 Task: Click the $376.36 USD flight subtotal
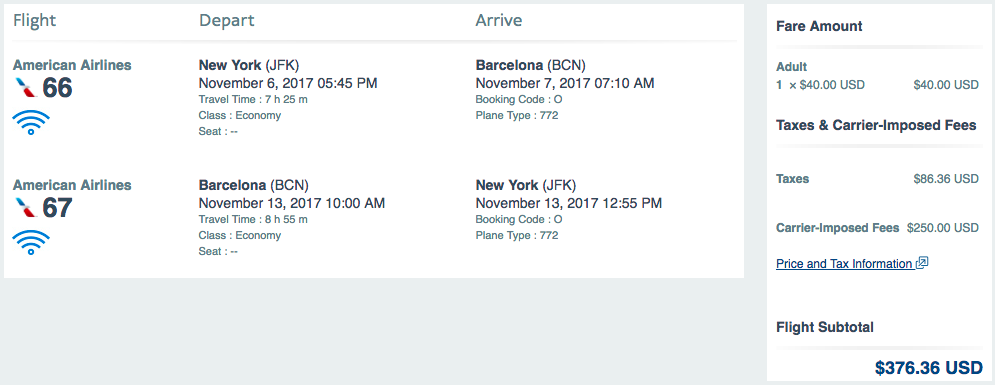(929, 367)
